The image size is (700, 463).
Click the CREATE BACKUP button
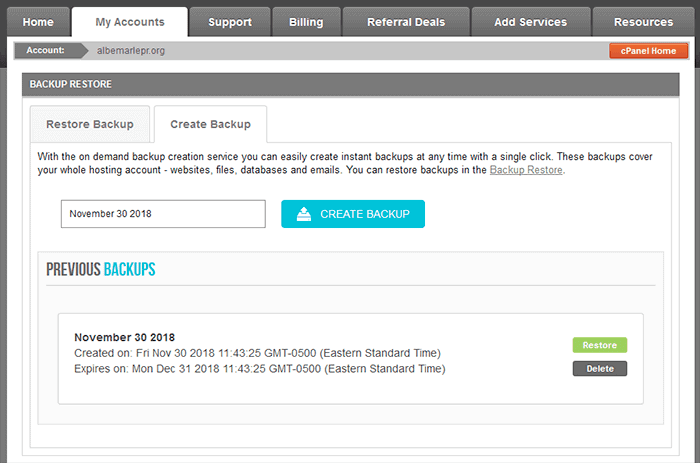pos(353,214)
